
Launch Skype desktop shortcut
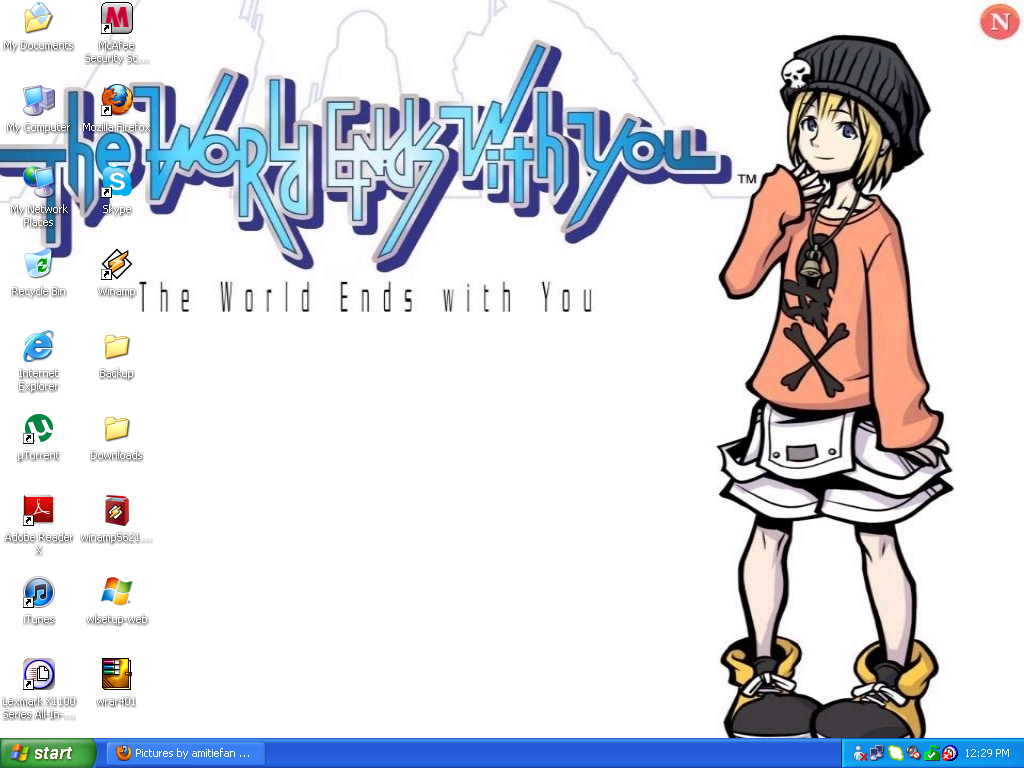coord(116,182)
